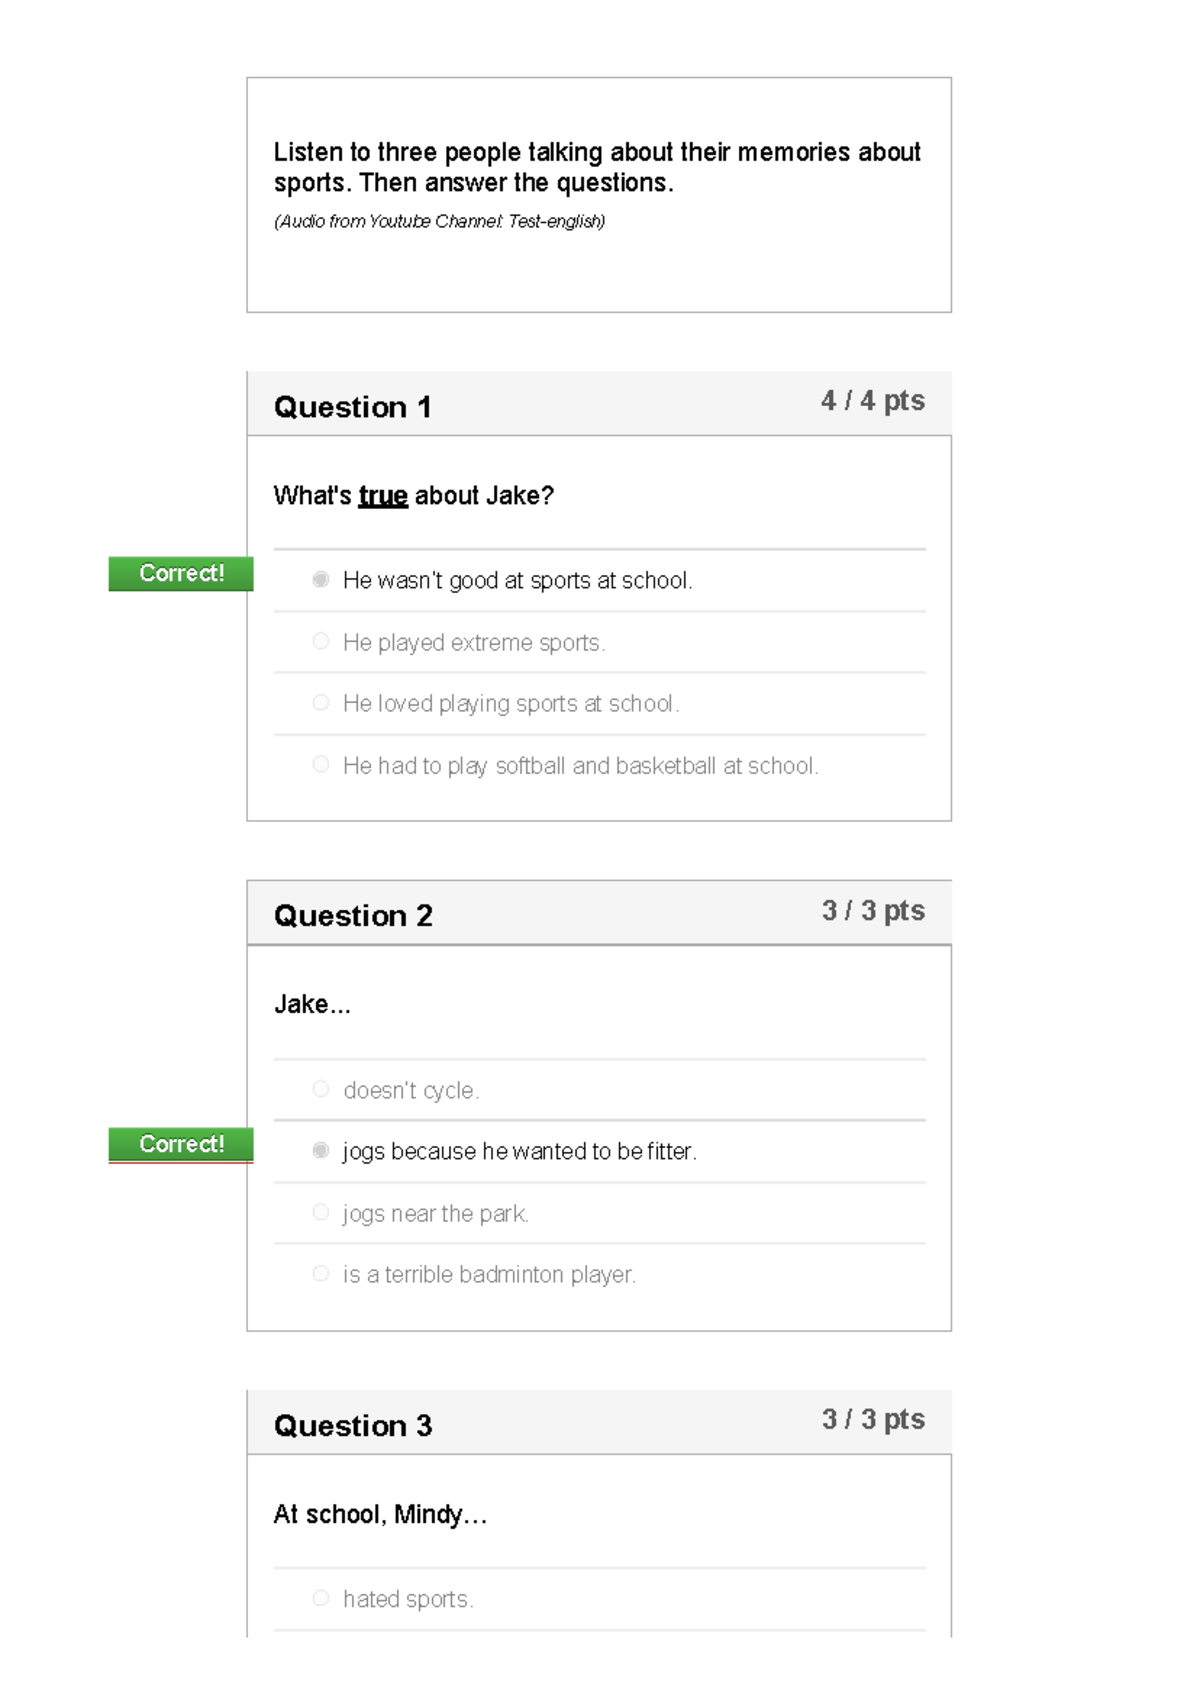Screen dimensions: 1200x1697
Task: Click the '3 / 3 pts' label on Question 2
Action: (x=873, y=910)
